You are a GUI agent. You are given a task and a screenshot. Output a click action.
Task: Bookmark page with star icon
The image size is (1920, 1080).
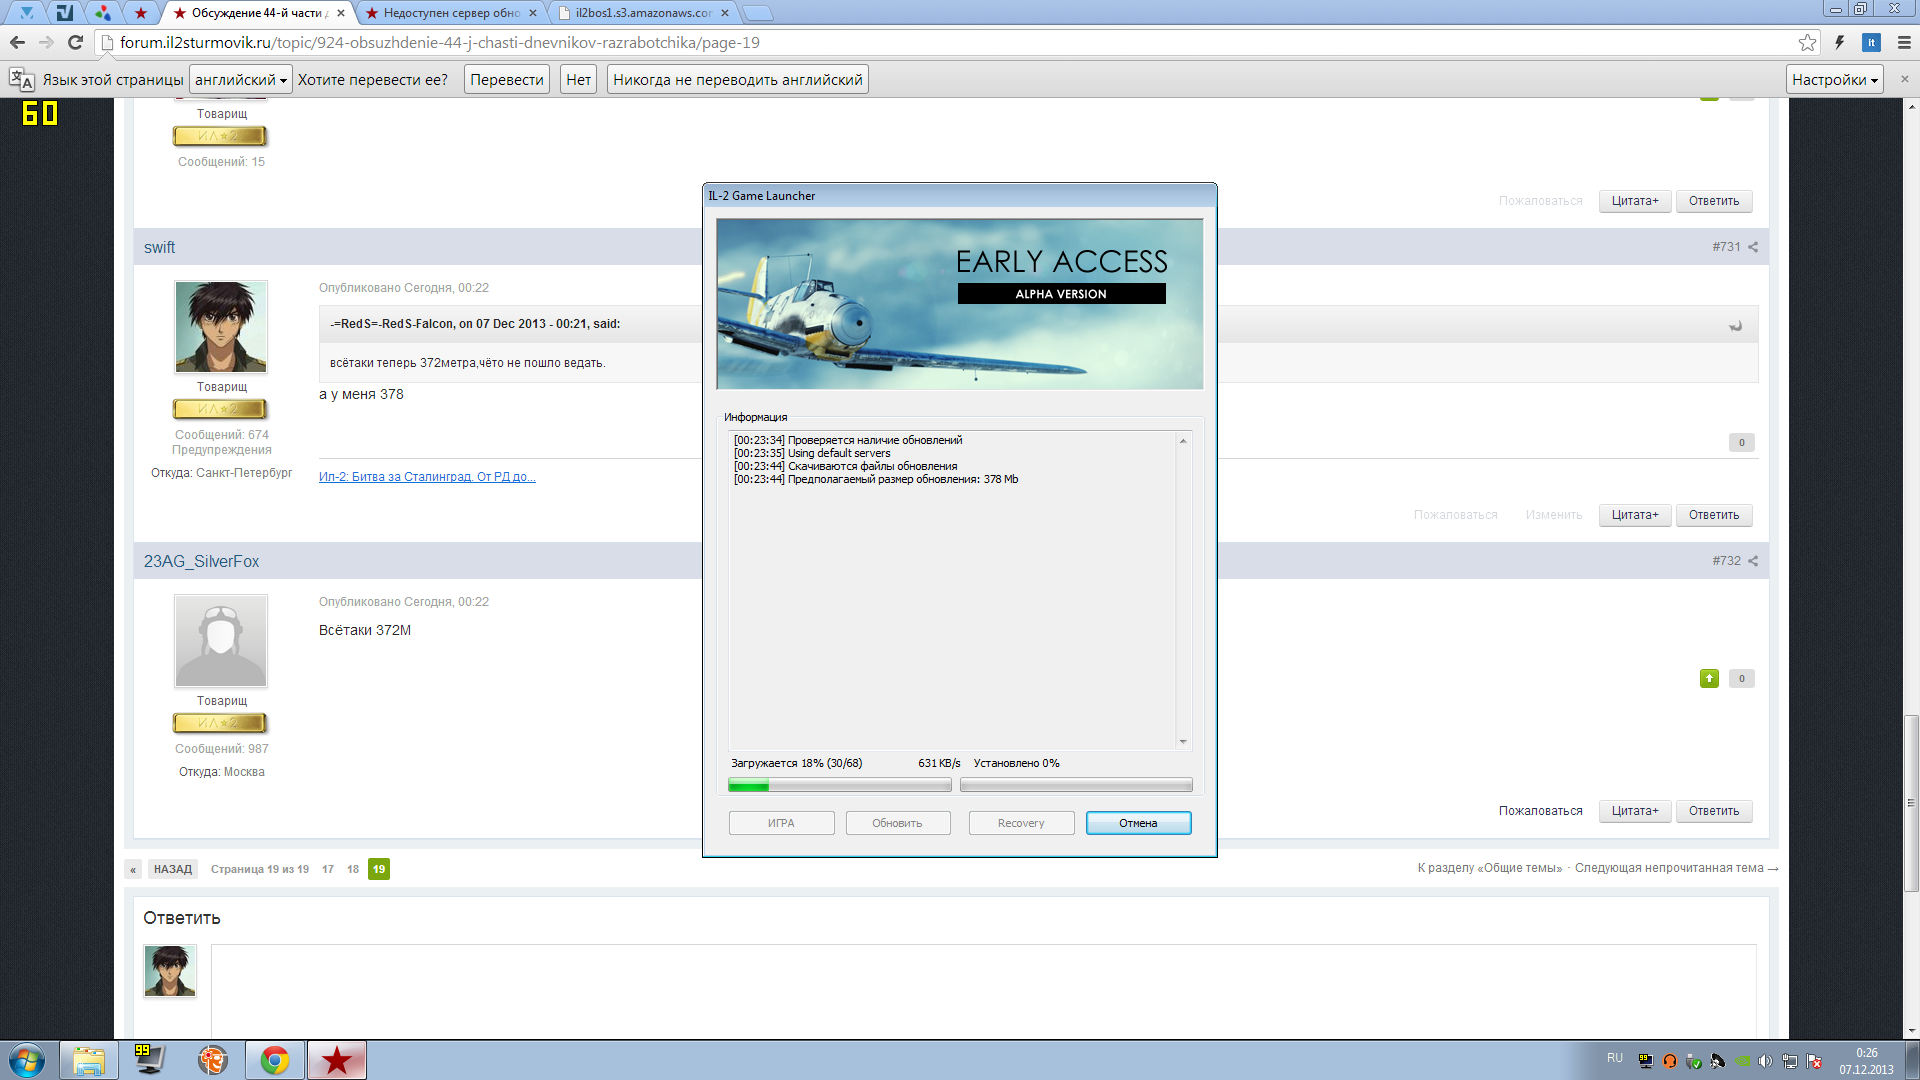pyautogui.click(x=1807, y=42)
